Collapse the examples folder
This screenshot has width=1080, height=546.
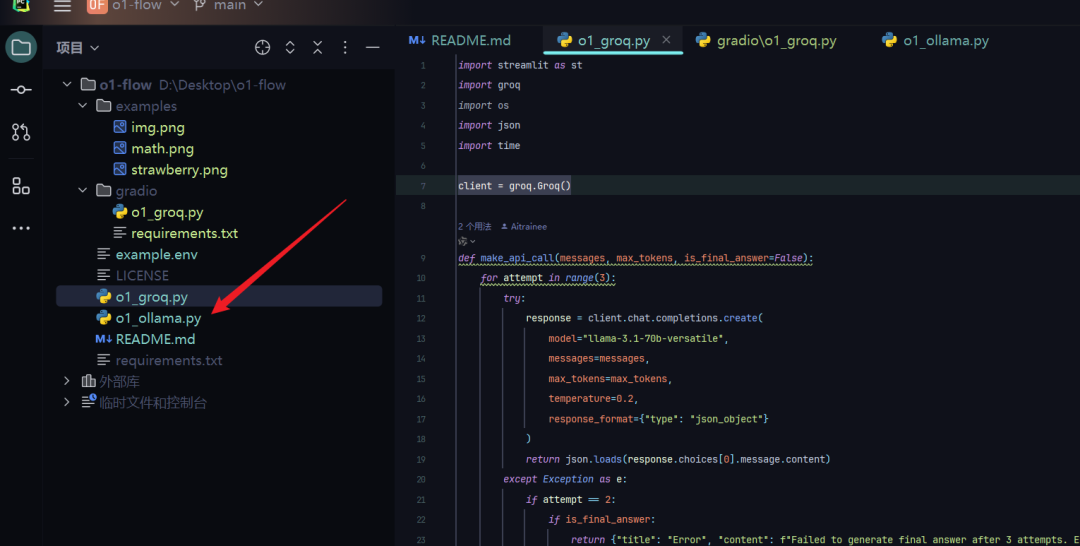(83, 106)
